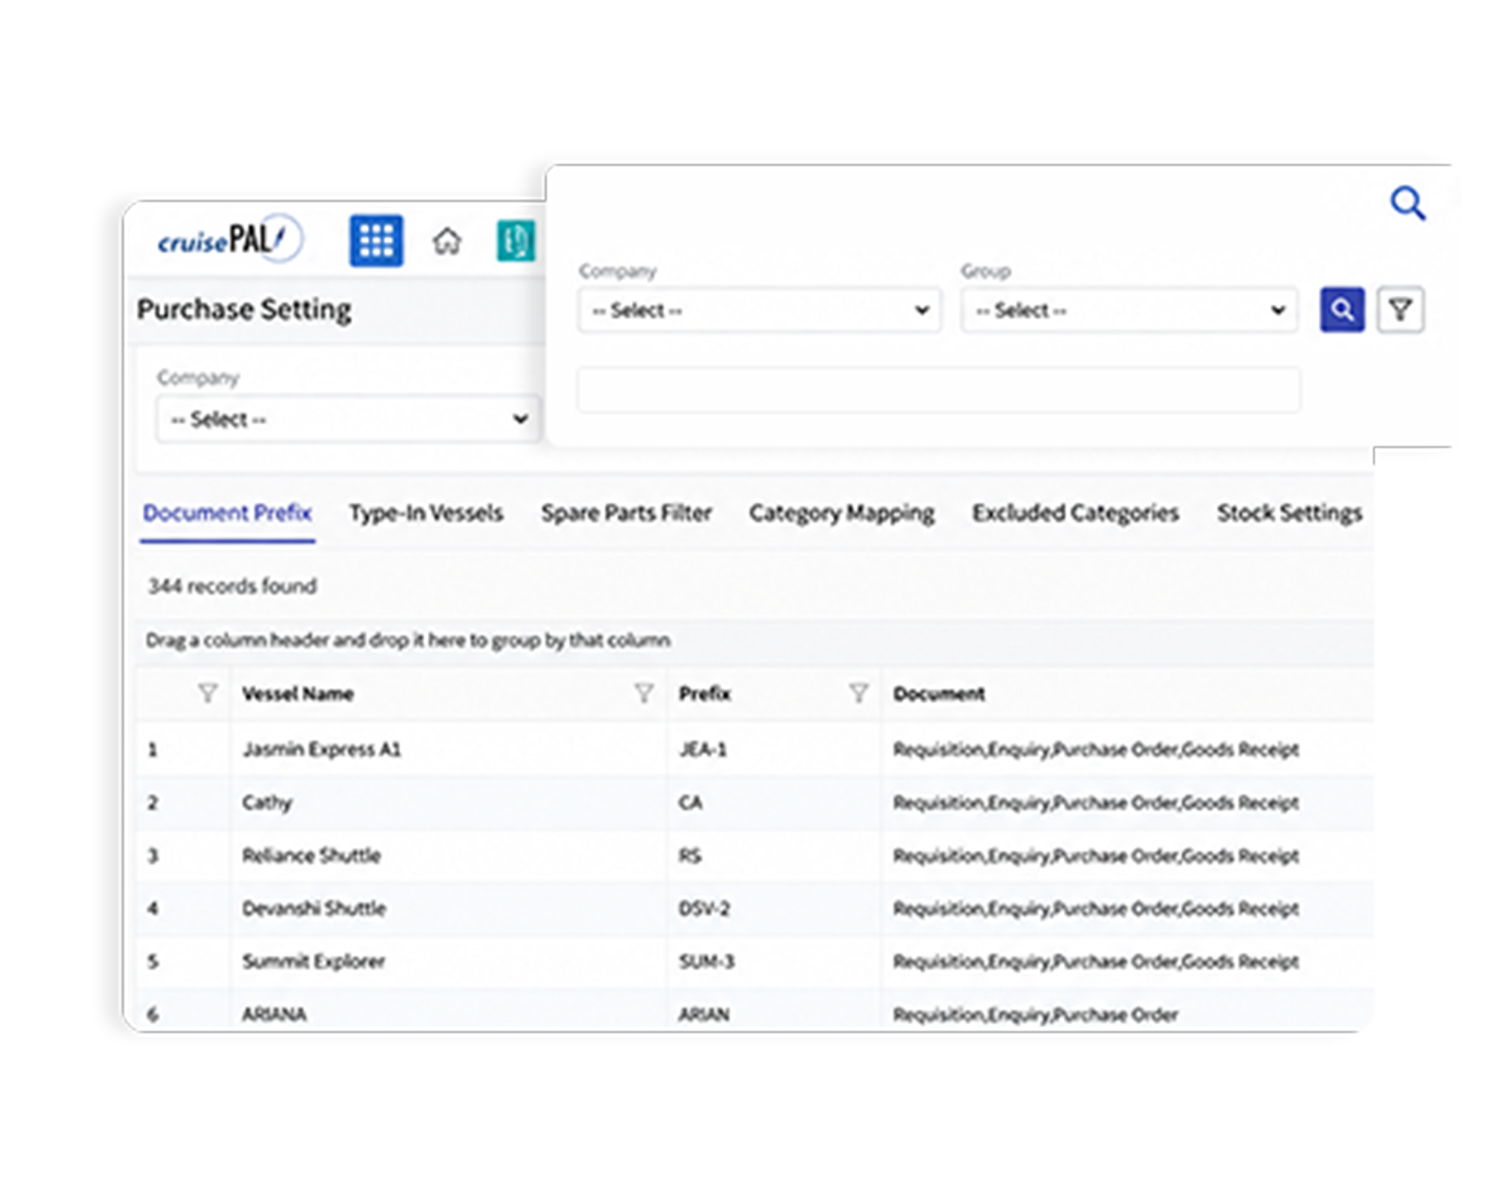Open the Spare Parts Filter tab
This screenshot has width=1500, height=1200.
click(x=626, y=513)
